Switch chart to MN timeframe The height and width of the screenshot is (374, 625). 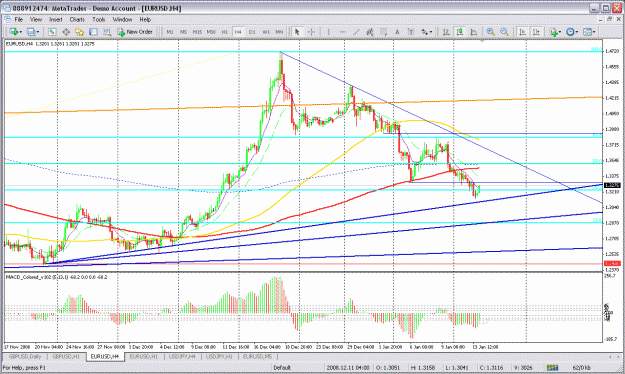pos(279,32)
